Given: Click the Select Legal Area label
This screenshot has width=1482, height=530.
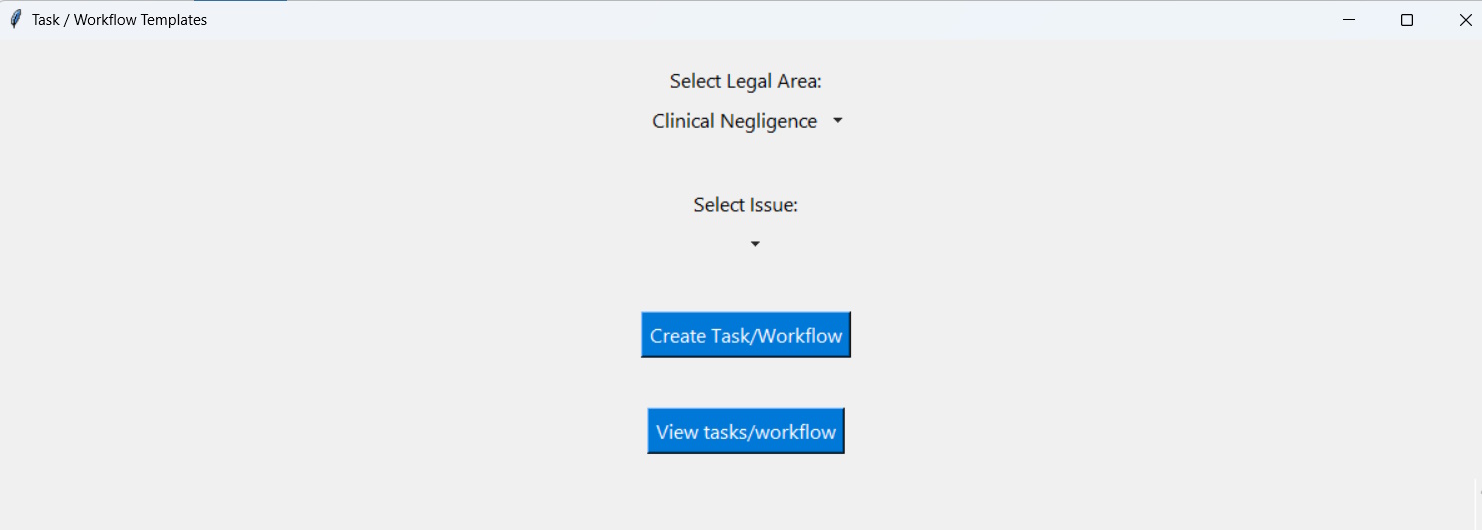Looking at the screenshot, I should click(746, 81).
